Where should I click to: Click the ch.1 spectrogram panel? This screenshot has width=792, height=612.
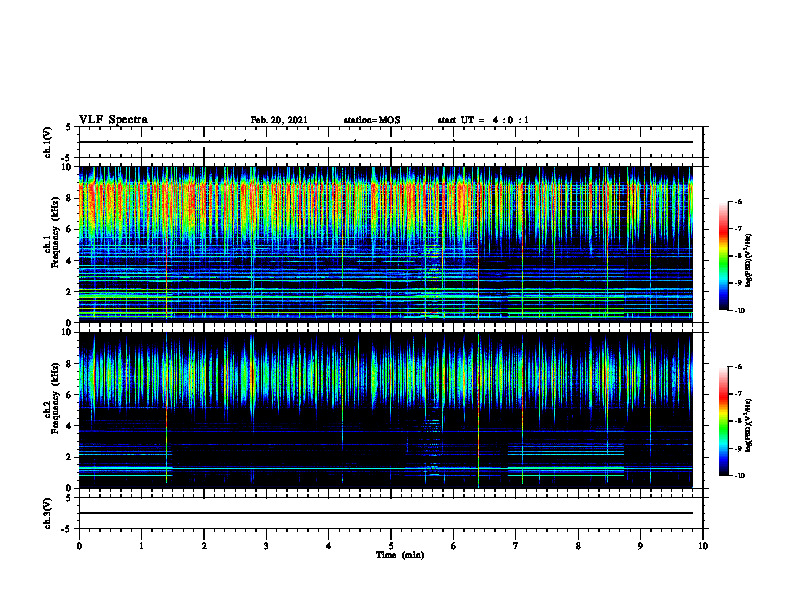385,244
